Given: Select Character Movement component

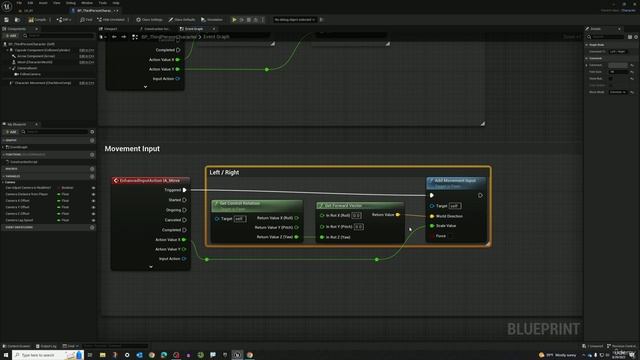Looking at the screenshot, I should coord(42,83).
